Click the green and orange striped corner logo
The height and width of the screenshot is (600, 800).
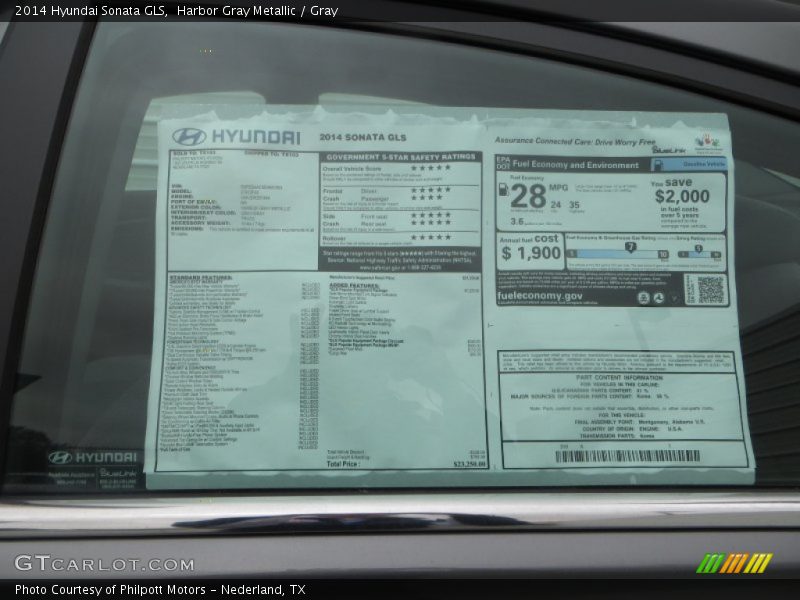[734, 563]
